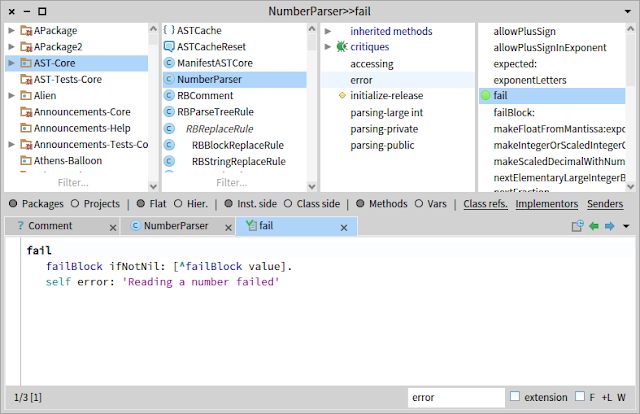Select the Projects radio button
640x414 pixels.
pos(75,203)
